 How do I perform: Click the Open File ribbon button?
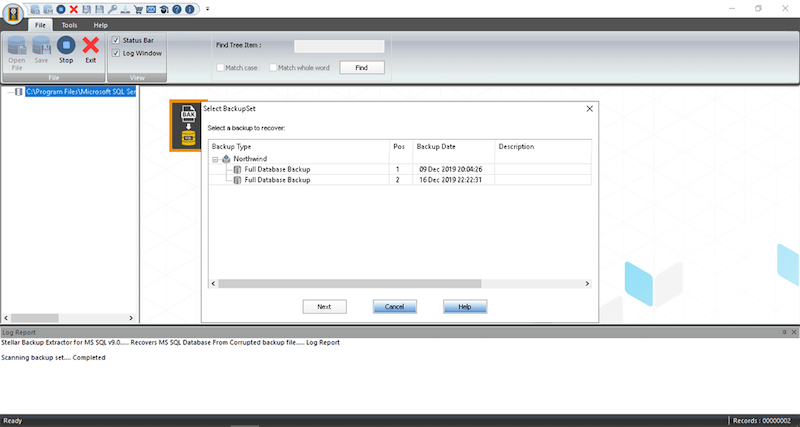pos(17,53)
